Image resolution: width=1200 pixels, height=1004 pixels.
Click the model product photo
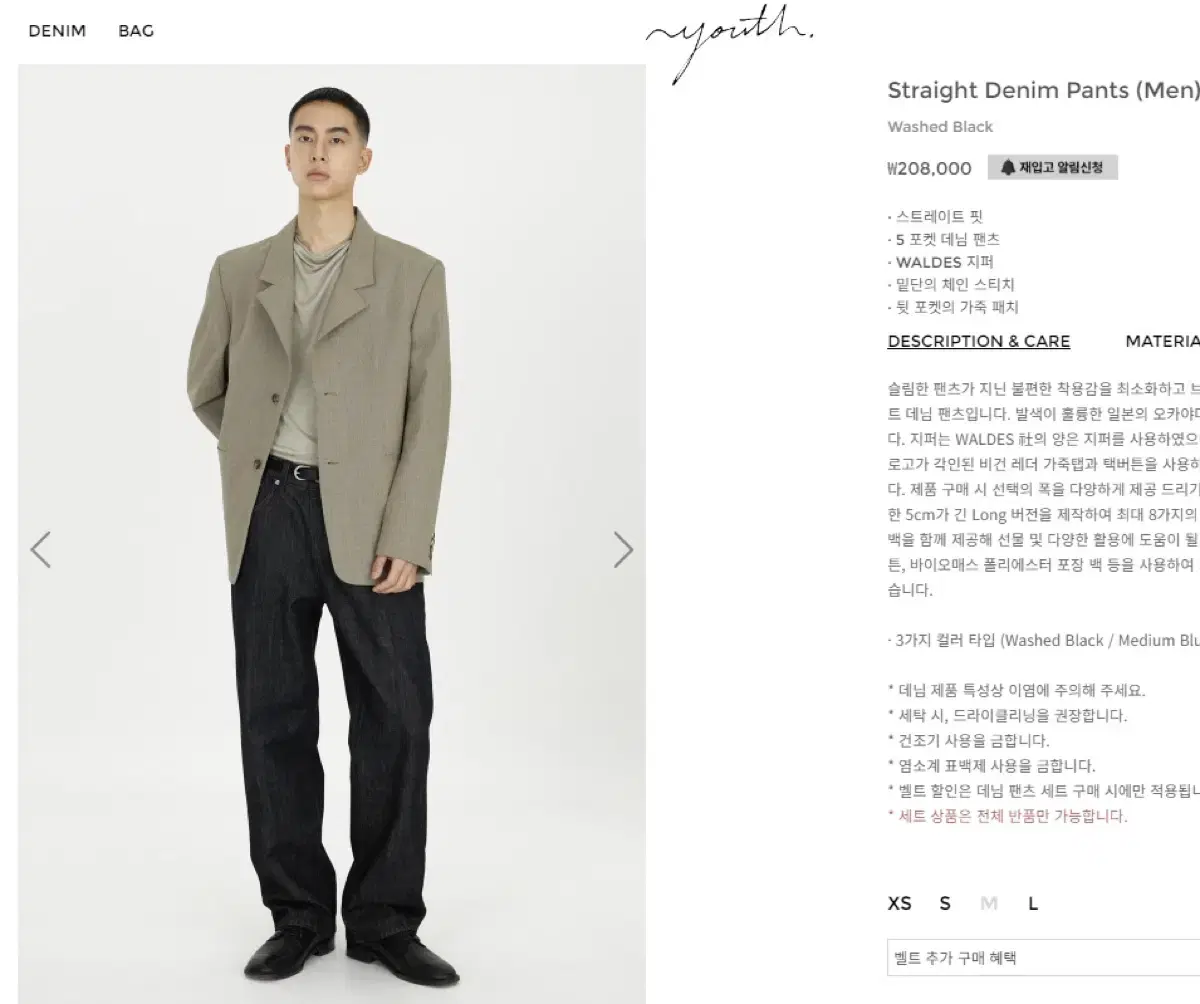click(x=332, y=534)
